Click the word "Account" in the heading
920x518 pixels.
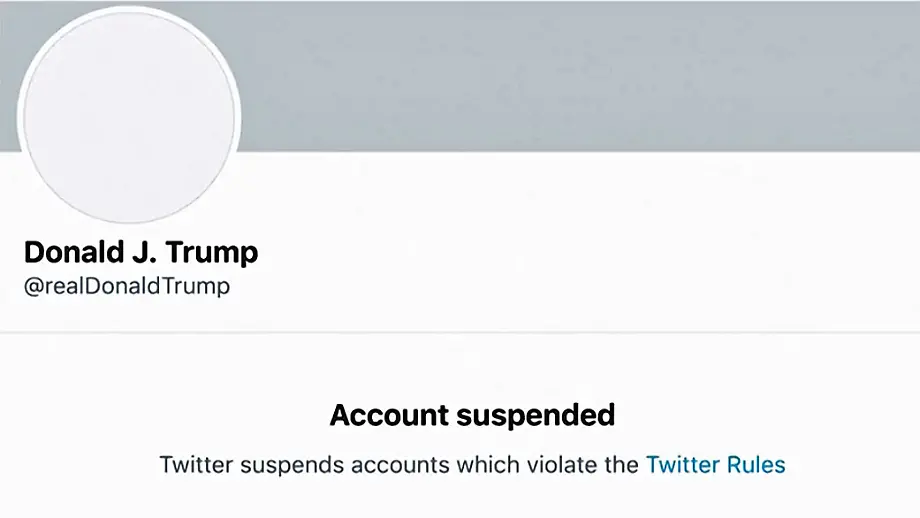[x=386, y=415]
